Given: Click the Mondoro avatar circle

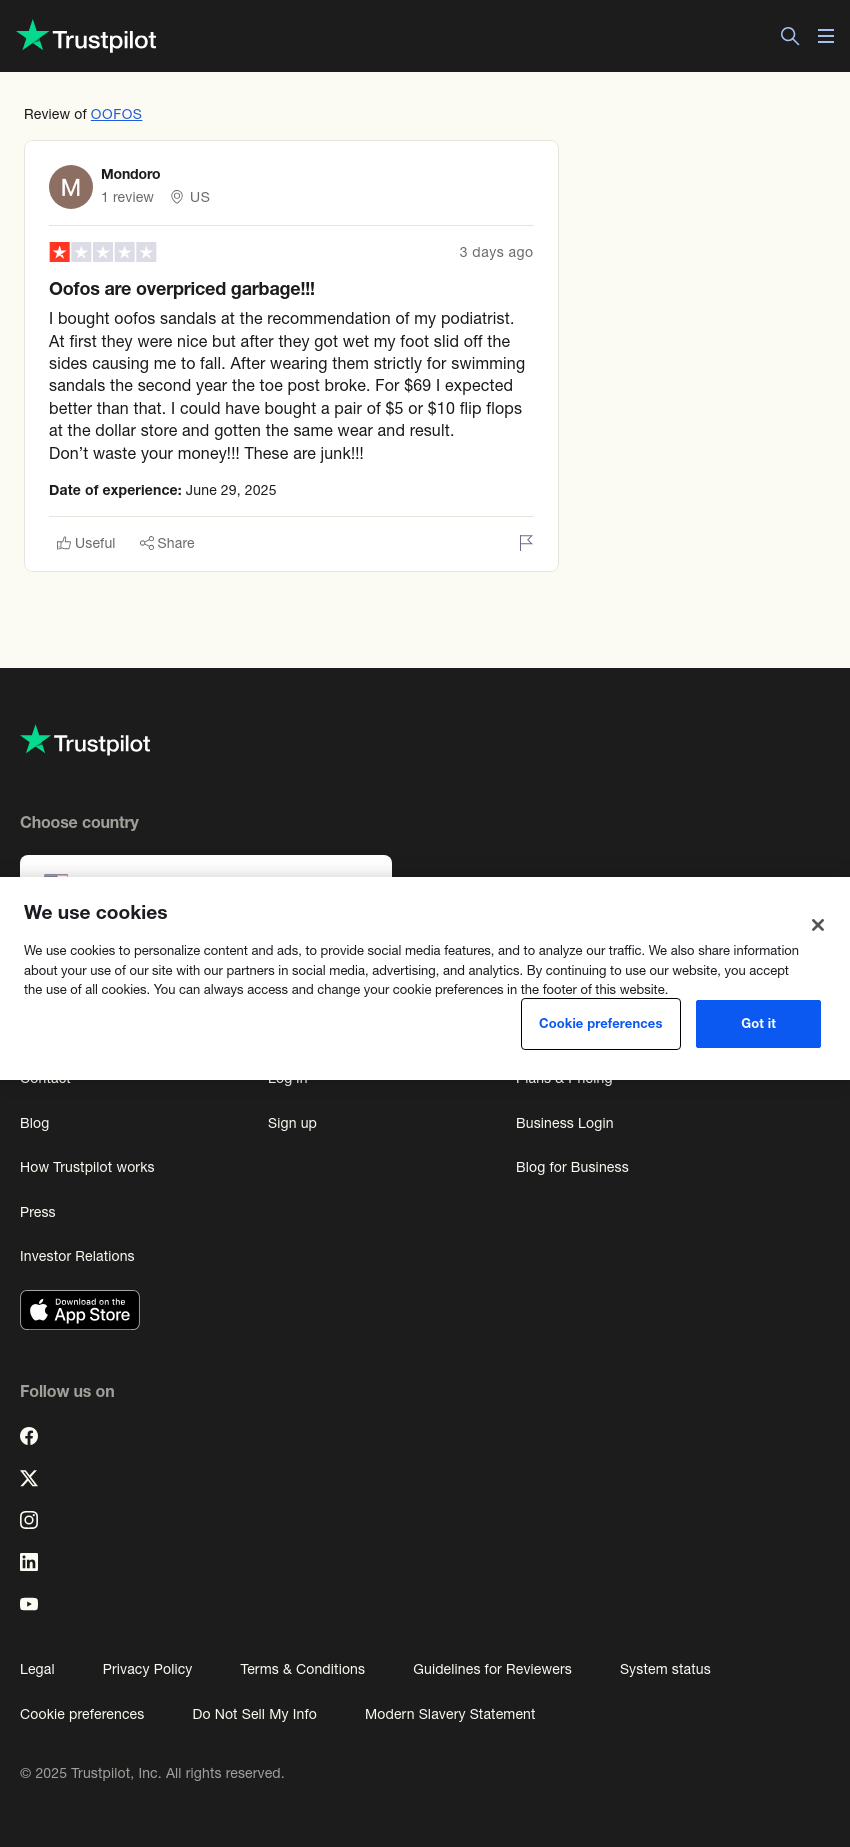Looking at the screenshot, I should [71, 187].
